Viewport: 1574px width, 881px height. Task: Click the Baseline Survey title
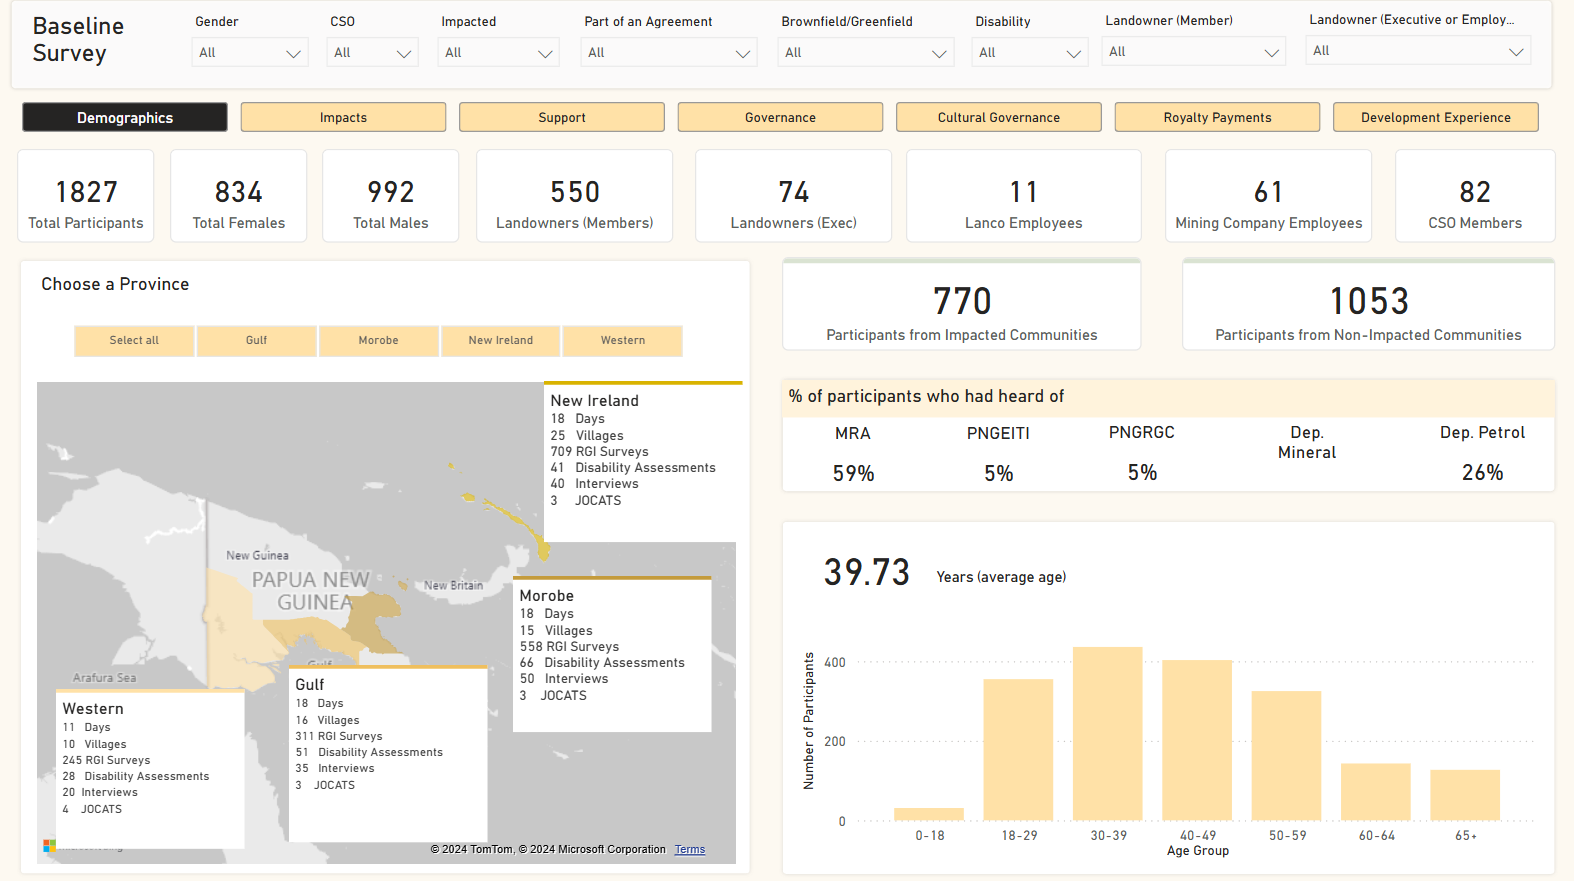point(78,40)
